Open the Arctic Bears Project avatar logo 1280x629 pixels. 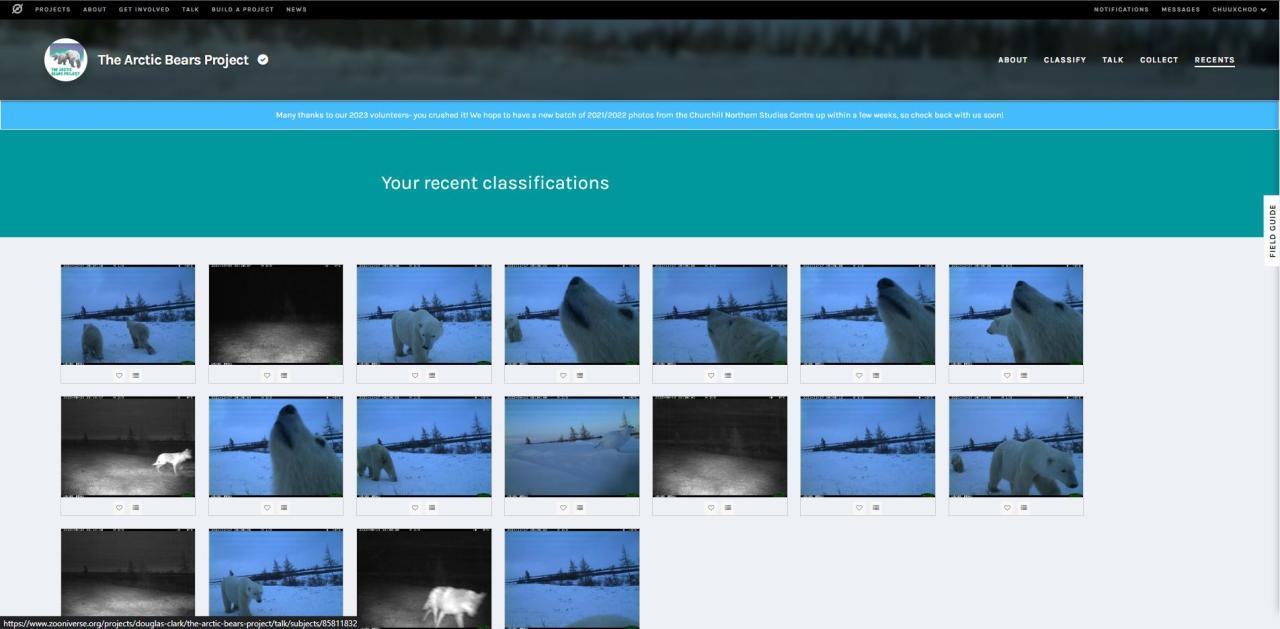tap(66, 60)
